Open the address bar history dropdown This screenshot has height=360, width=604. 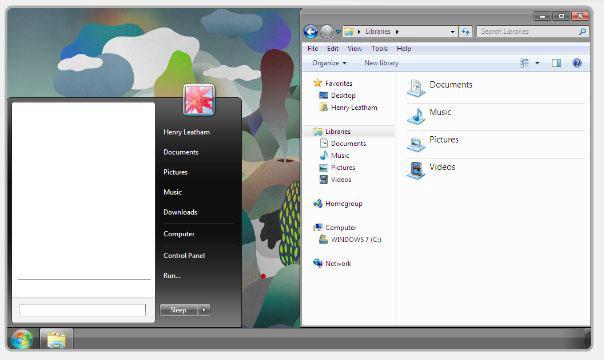point(452,32)
